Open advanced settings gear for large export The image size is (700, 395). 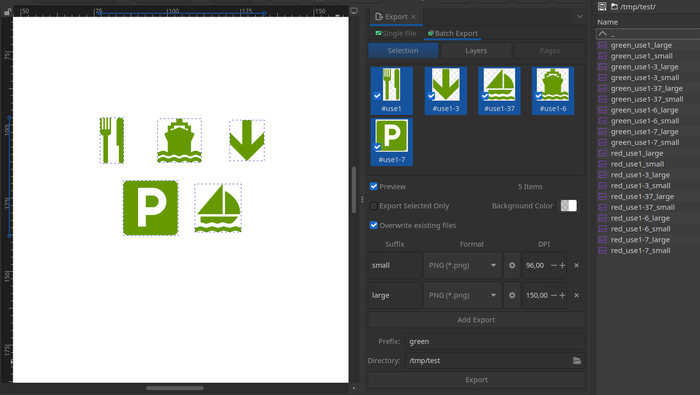512,295
